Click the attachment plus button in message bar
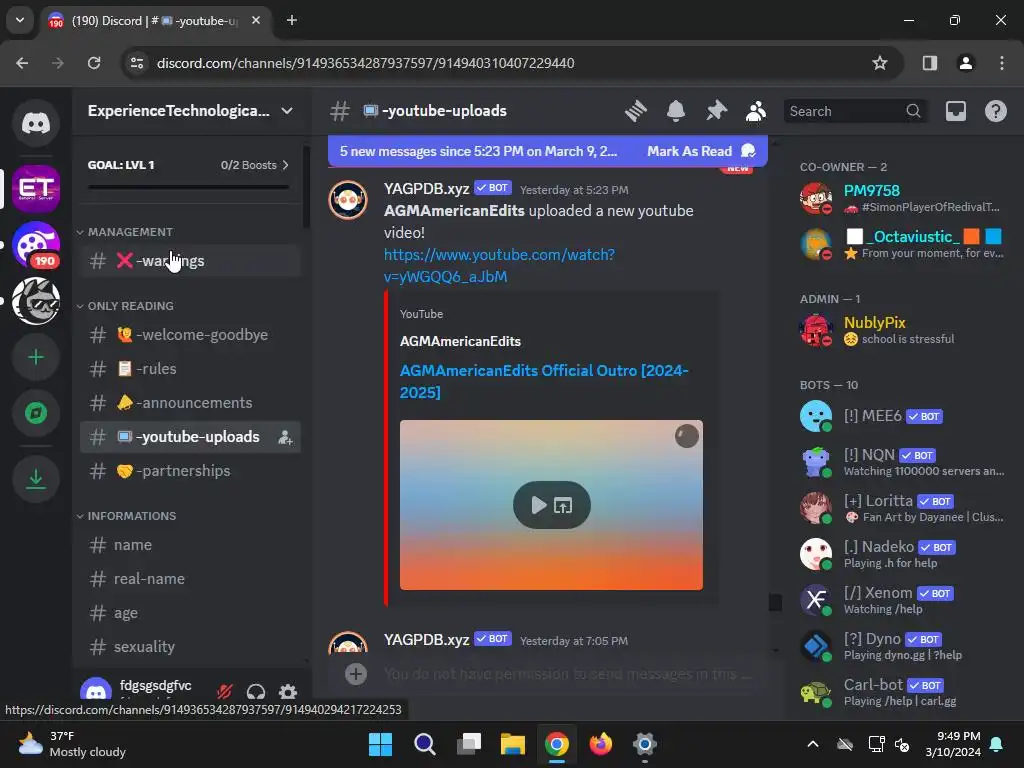This screenshot has height=768, width=1024. click(x=356, y=674)
